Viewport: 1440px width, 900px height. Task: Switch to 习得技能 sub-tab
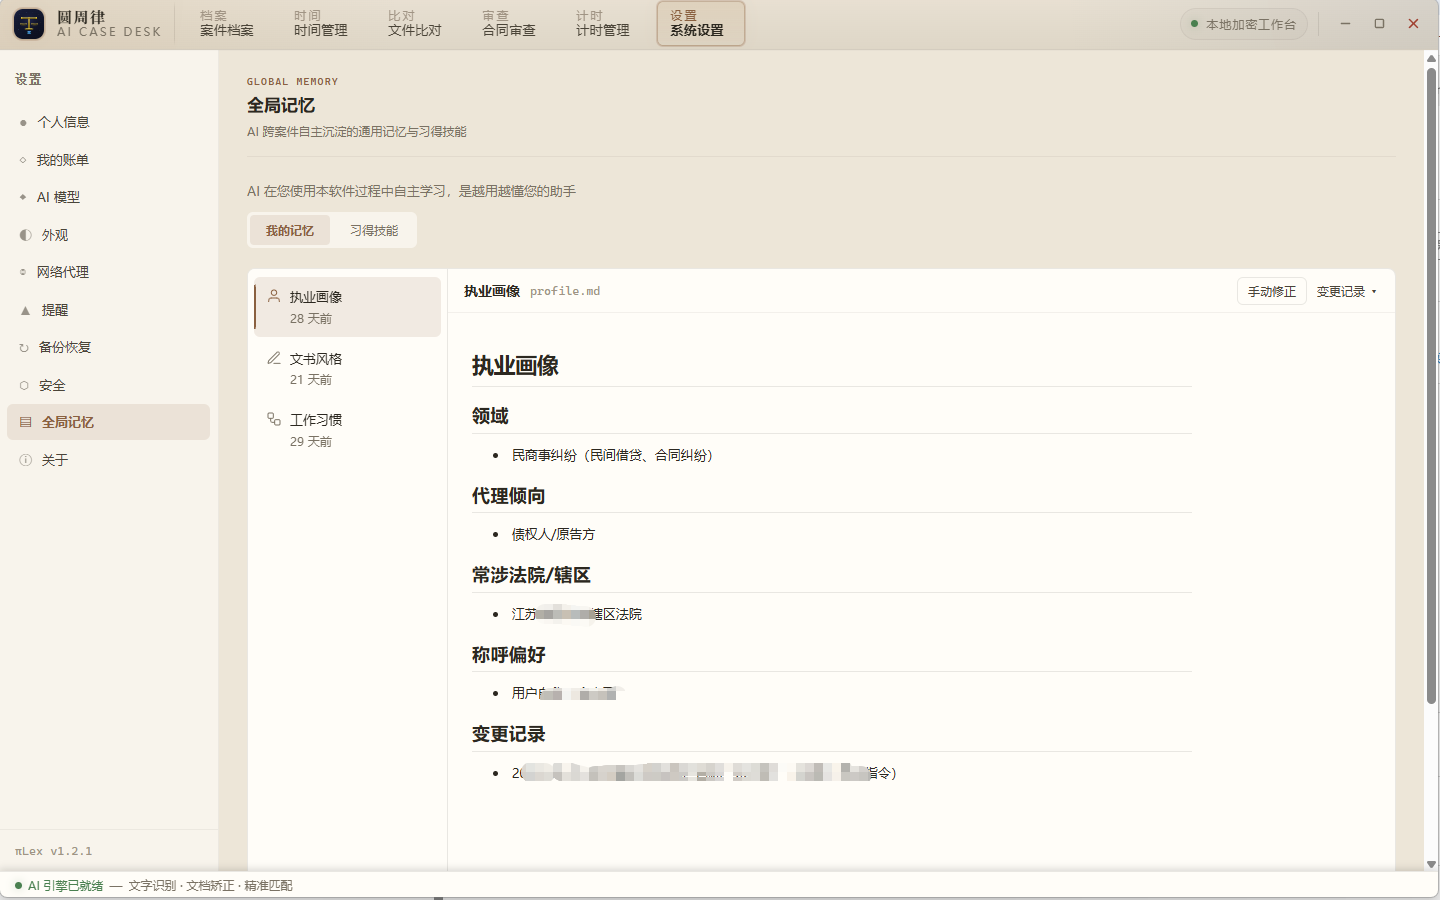[x=374, y=230]
